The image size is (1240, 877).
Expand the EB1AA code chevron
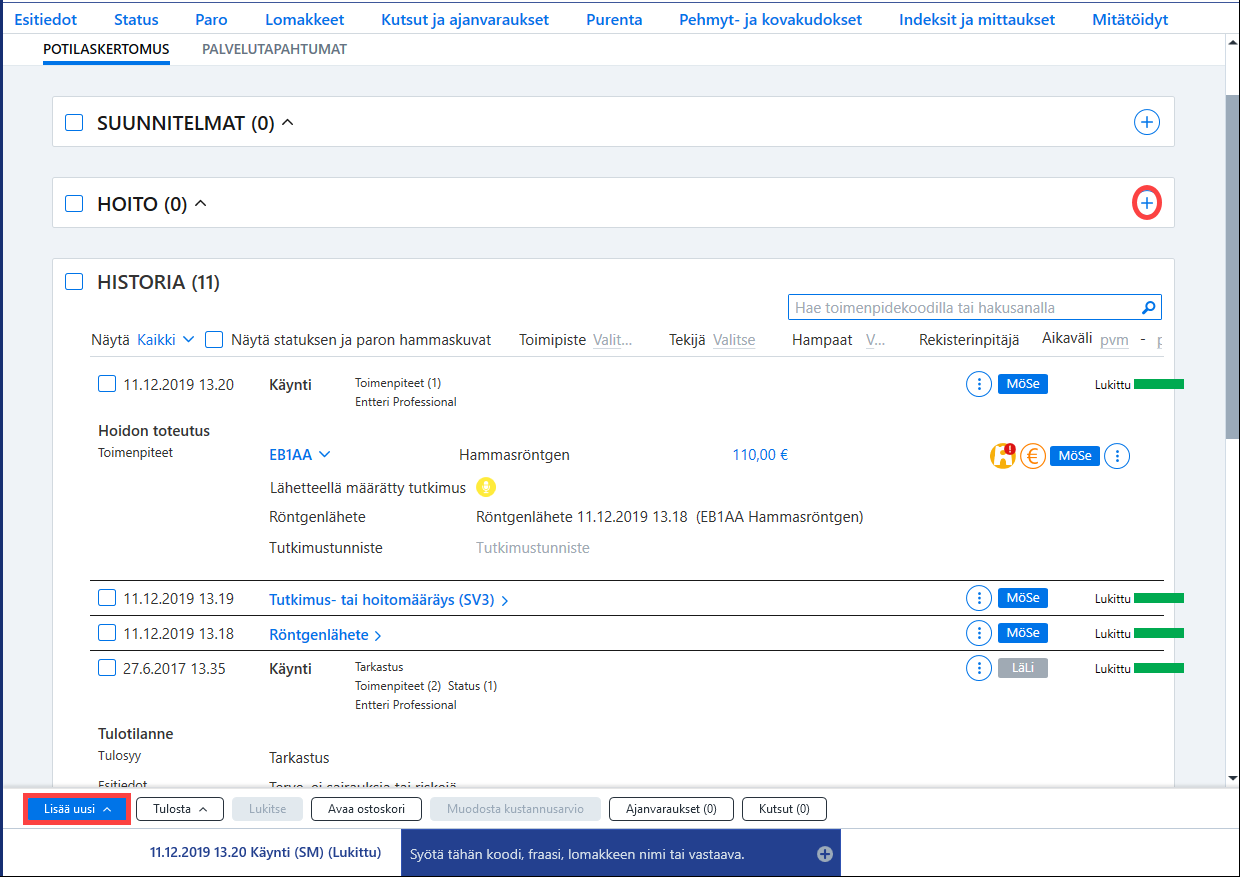[x=324, y=455]
